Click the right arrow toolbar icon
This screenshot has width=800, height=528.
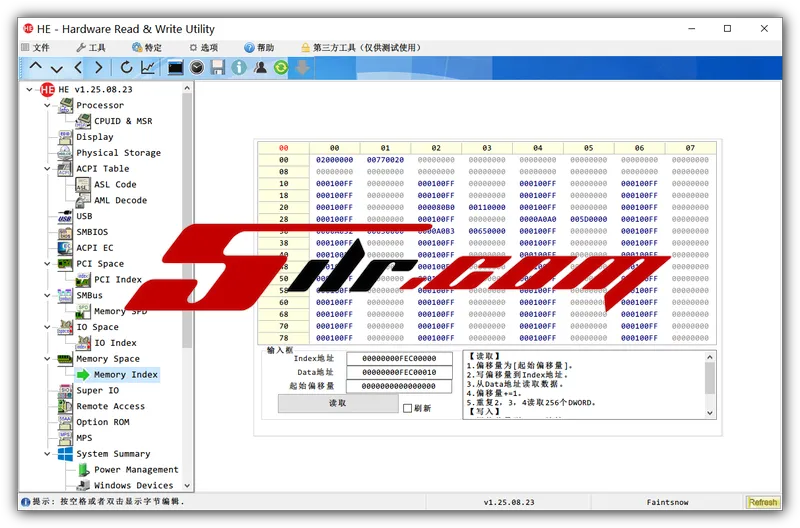(x=98, y=67)
